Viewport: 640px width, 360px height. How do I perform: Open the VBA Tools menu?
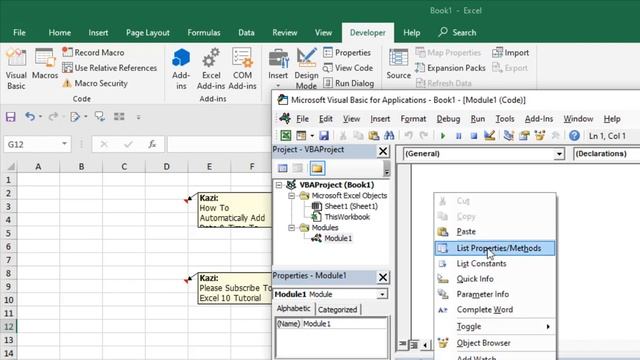tap(504, 119)
